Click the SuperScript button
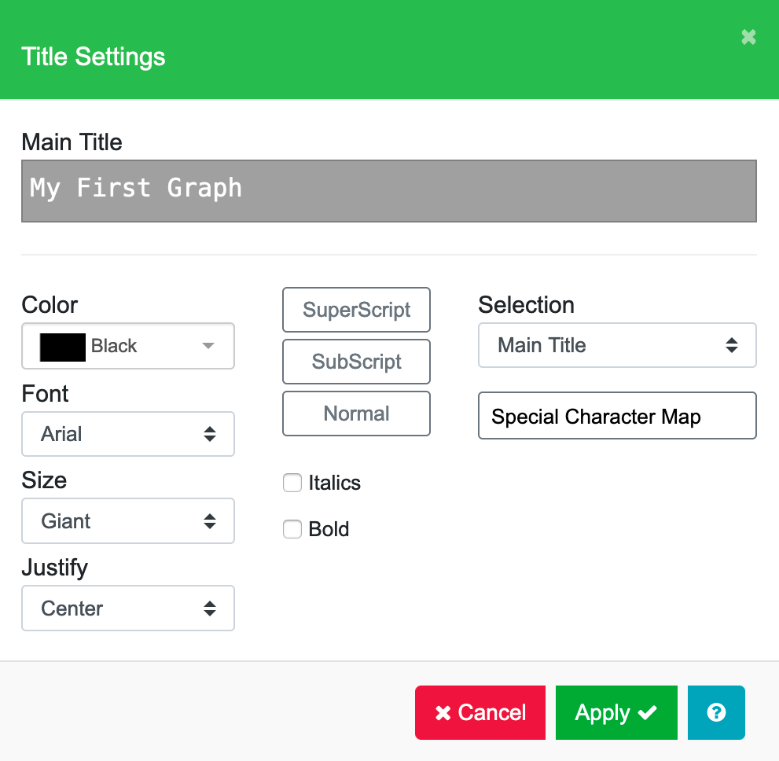 click(357, 310)
